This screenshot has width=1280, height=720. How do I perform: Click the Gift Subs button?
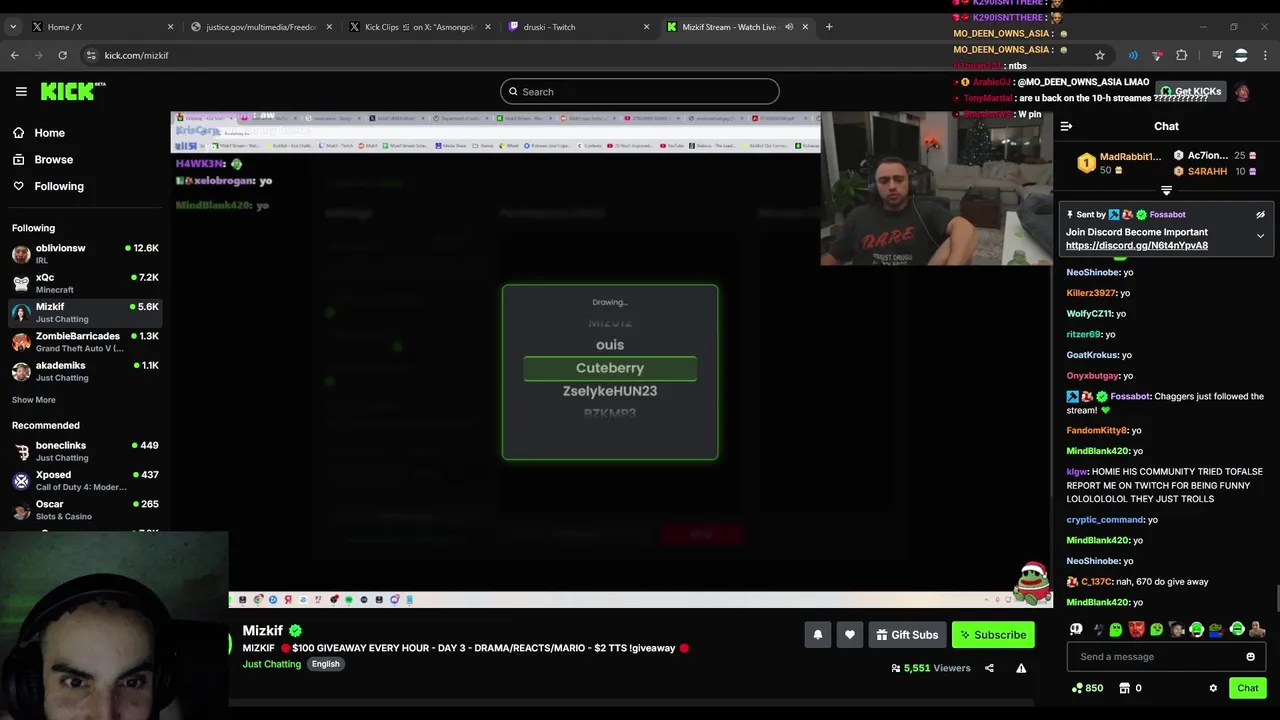[x=907, y=635]
